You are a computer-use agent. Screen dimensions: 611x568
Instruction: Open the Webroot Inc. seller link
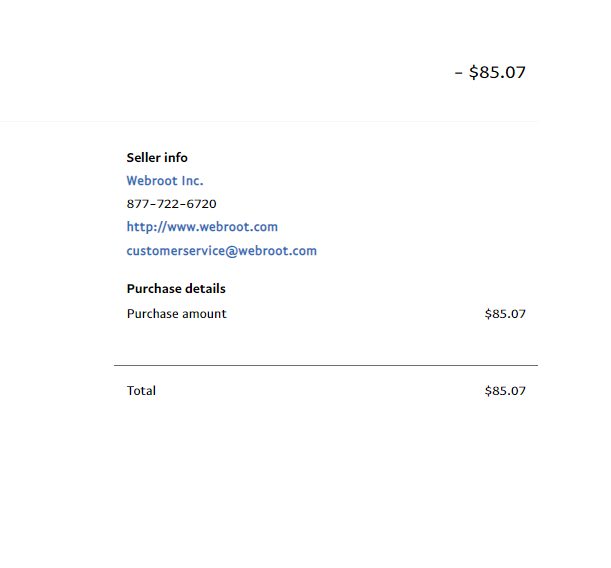click(165, 181)
